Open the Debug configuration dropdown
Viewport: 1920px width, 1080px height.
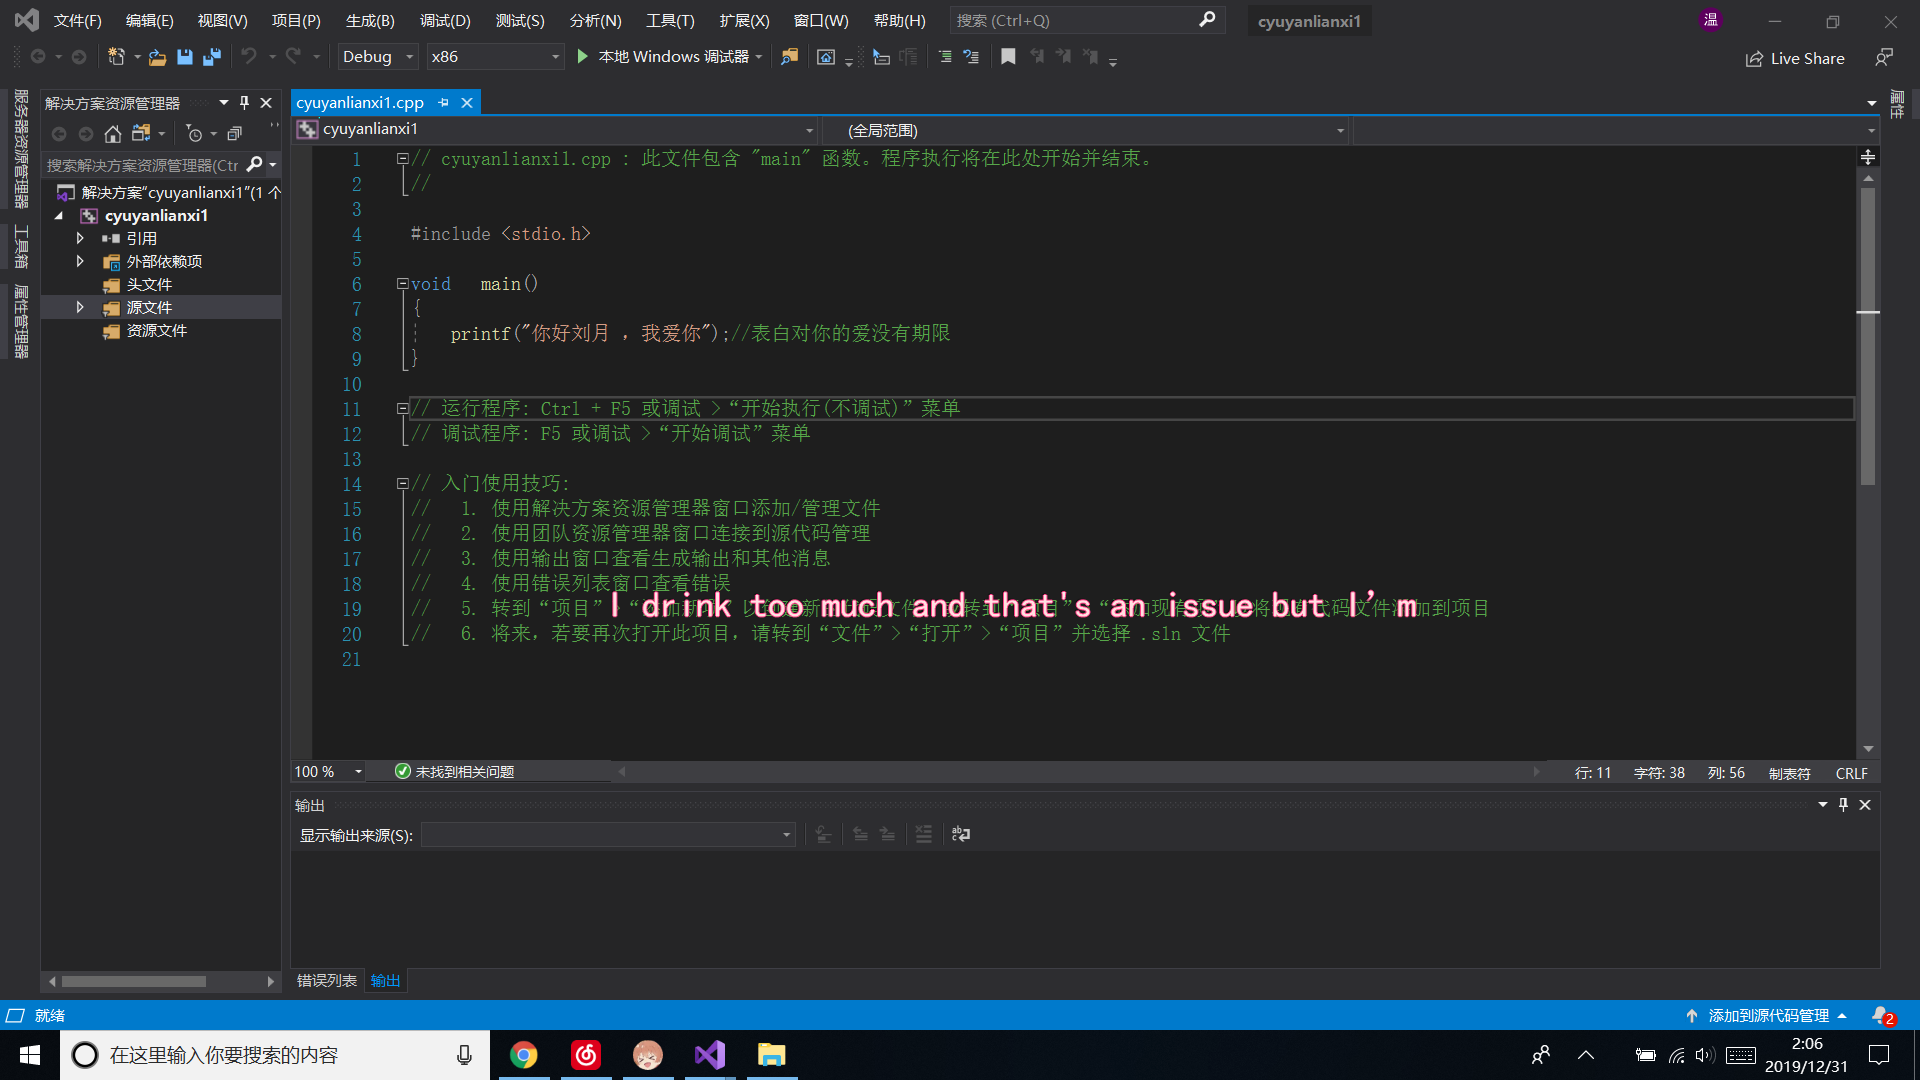pyautogui.click(x=378, y=57)
